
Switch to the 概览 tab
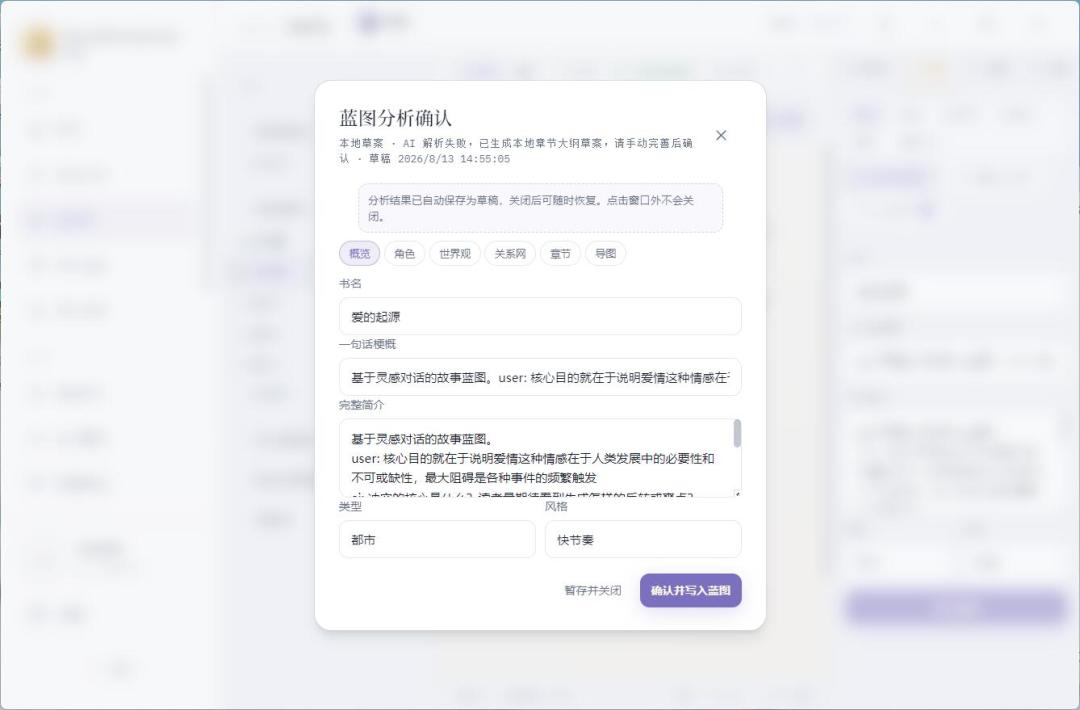pyautogui.click(x=360, y=253)
